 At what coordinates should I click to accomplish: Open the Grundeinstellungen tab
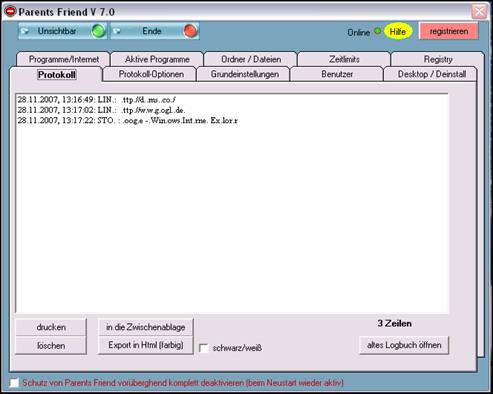click(x=244, y=74)
